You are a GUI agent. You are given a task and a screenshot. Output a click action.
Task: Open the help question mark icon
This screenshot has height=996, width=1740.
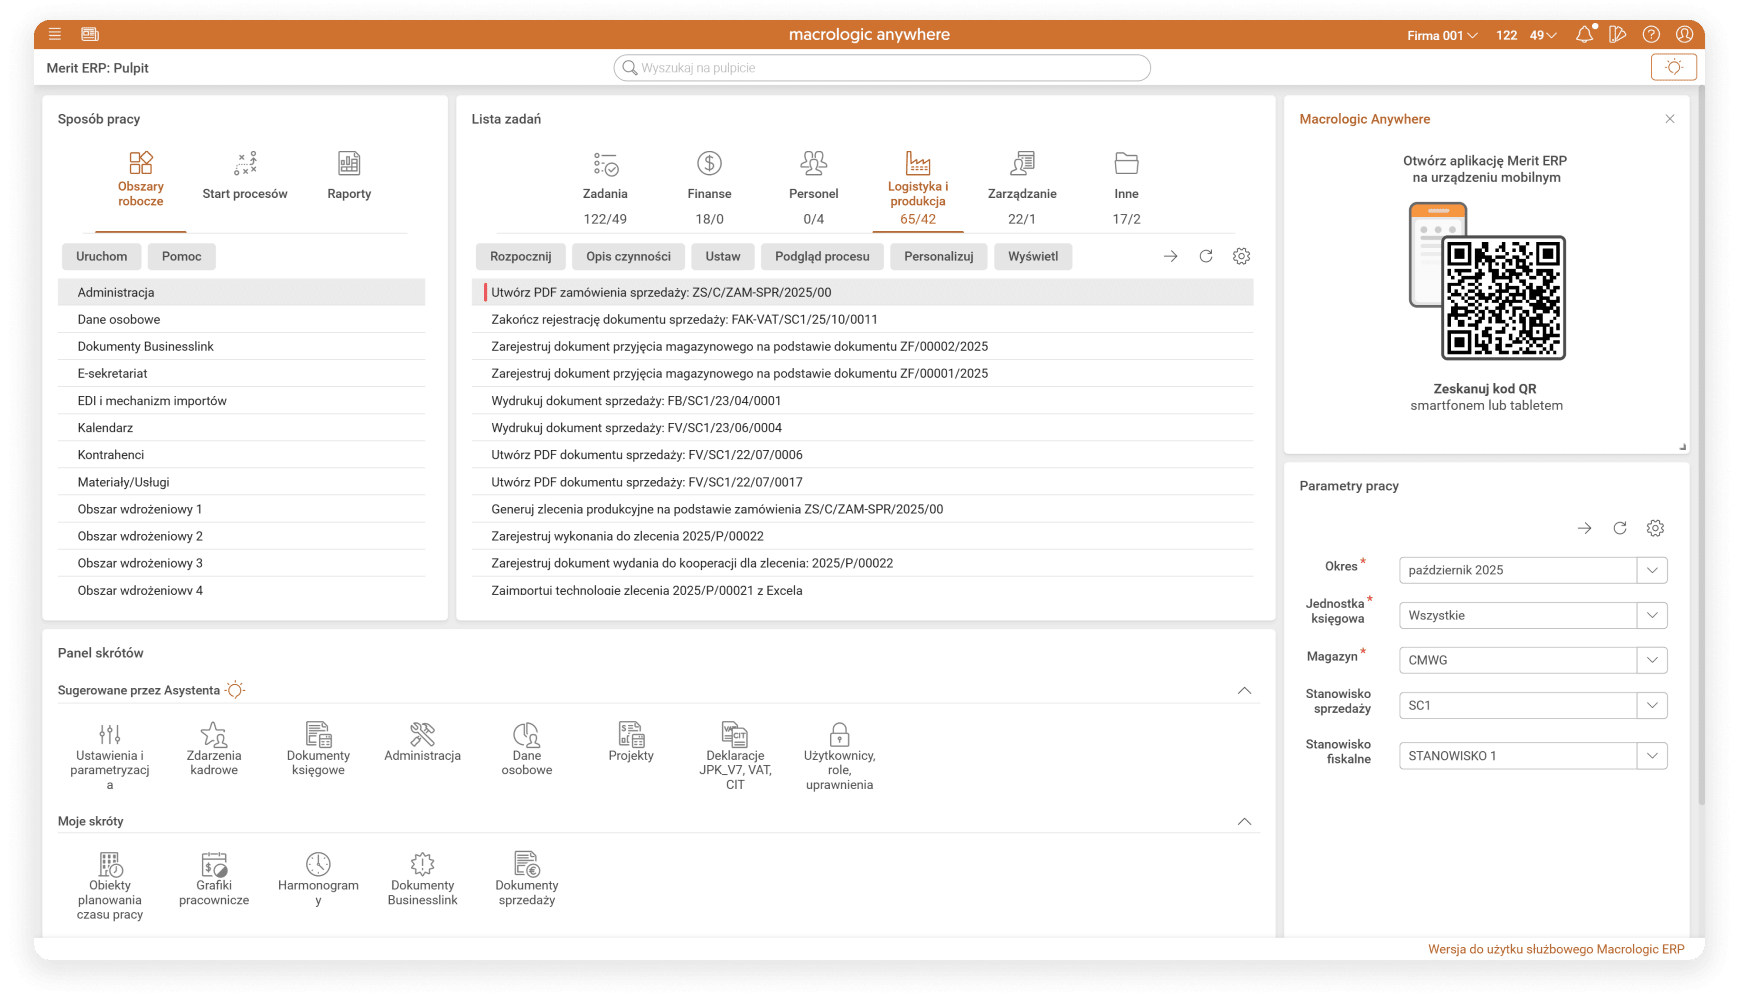pyautogui.click(x=1651, y=35)
